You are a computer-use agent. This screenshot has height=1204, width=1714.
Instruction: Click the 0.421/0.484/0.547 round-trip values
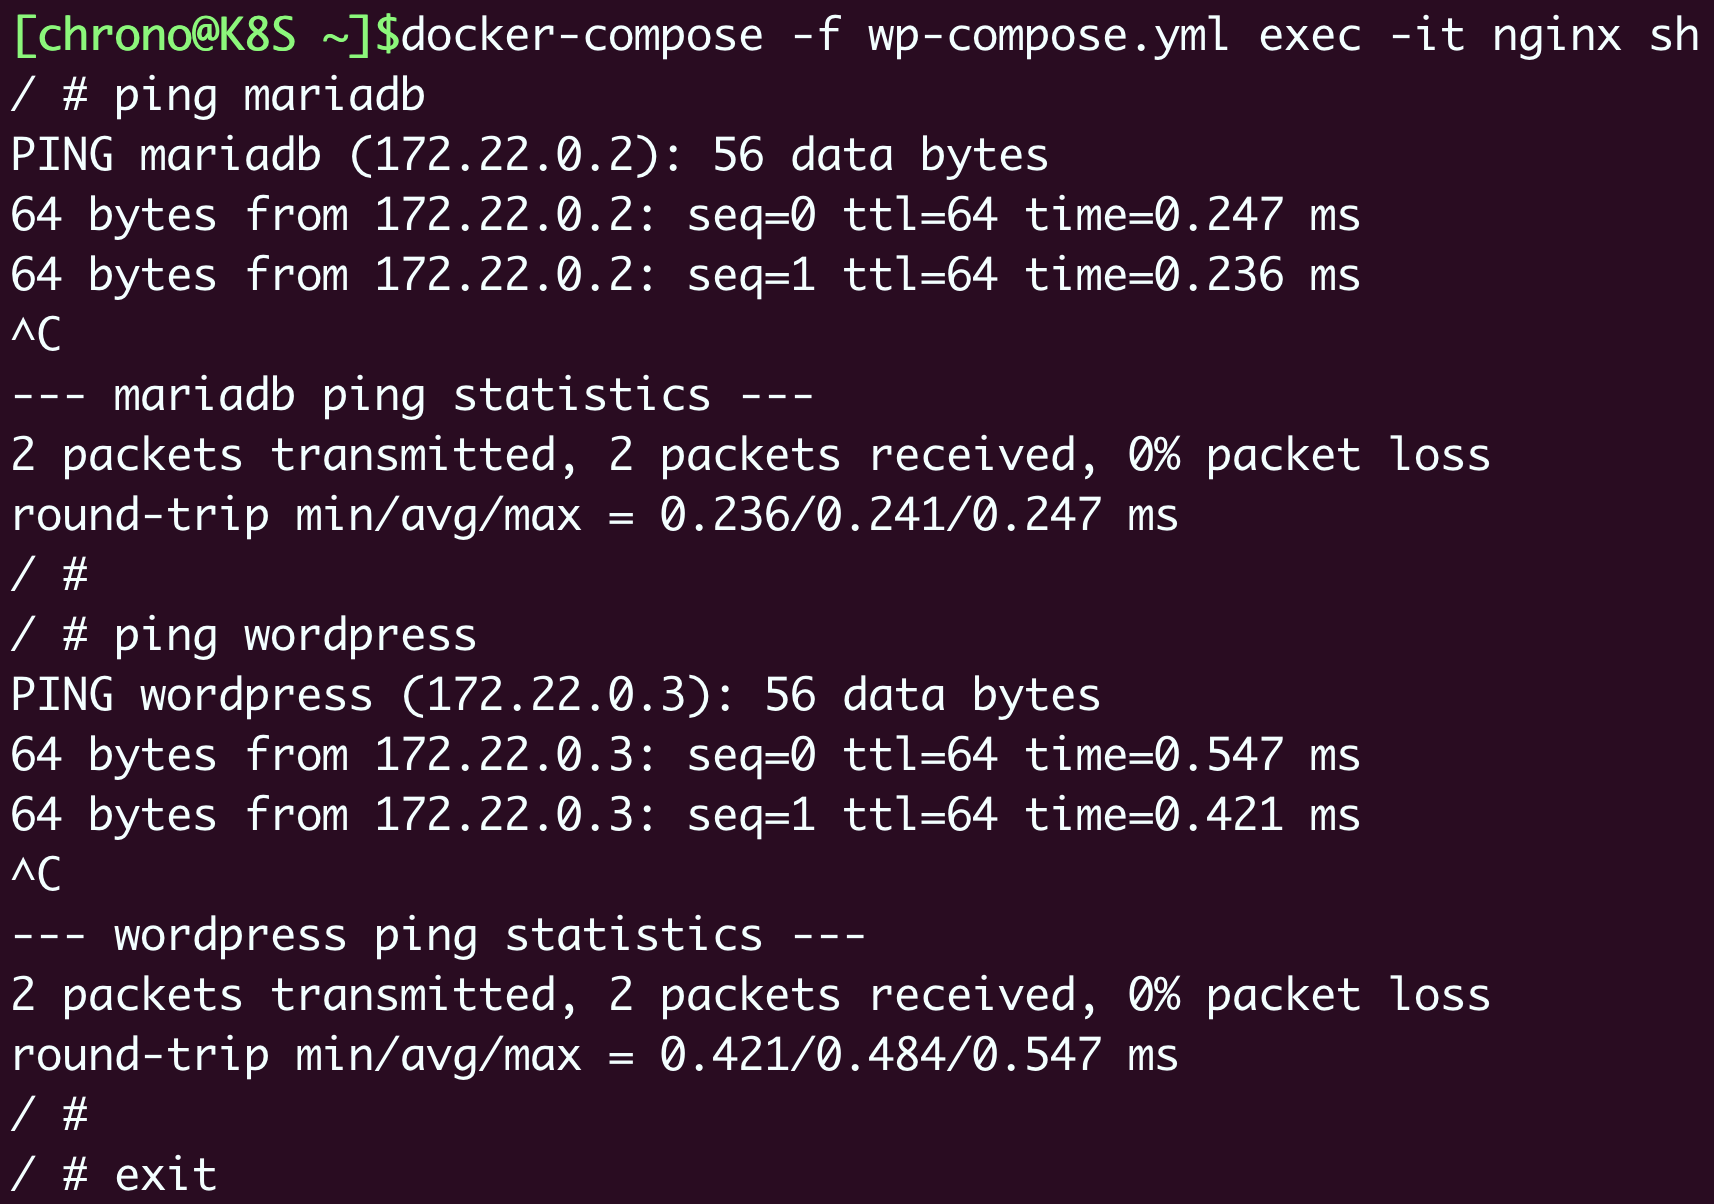(x=880, y=1056)
